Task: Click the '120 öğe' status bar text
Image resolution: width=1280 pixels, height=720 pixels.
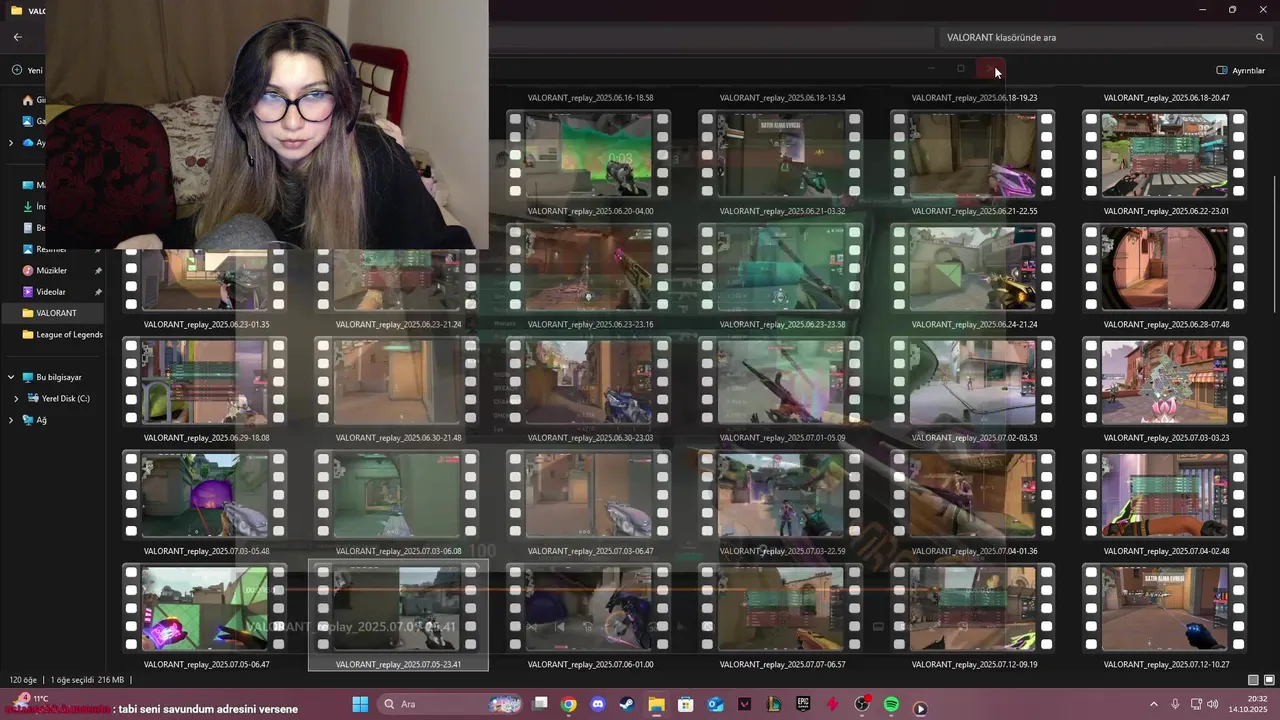Action: (x=23, y=680)
